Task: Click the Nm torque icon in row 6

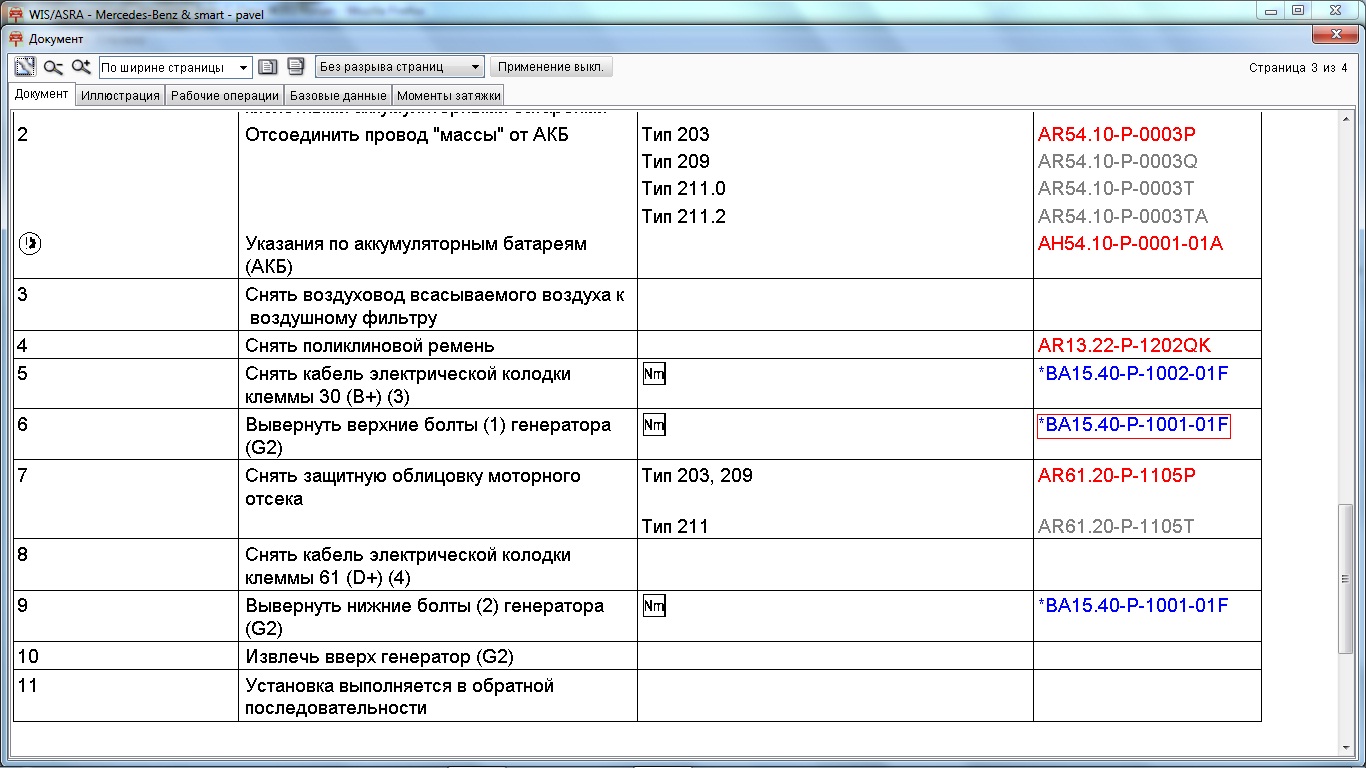Action: click(x=654, y=425)
